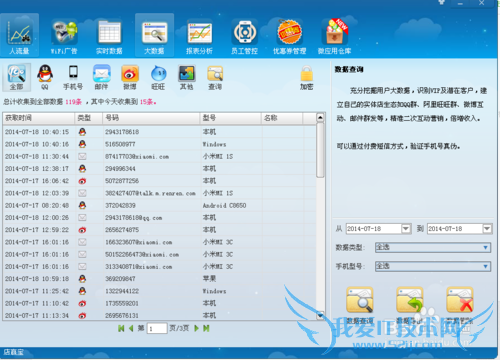The width and height of the screenshot is (500, 360).
Task: Minimize the application window
Action: coord(460,3)
